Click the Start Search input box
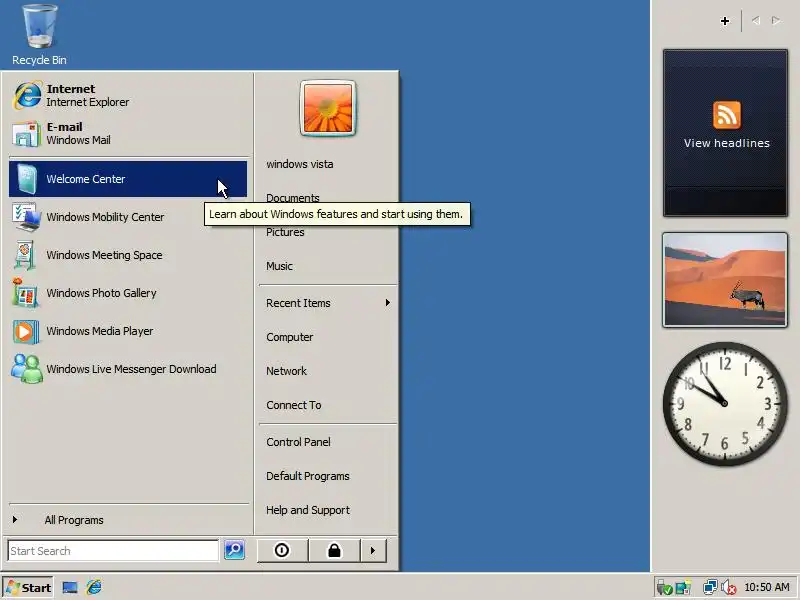 (x=113, y=551)
